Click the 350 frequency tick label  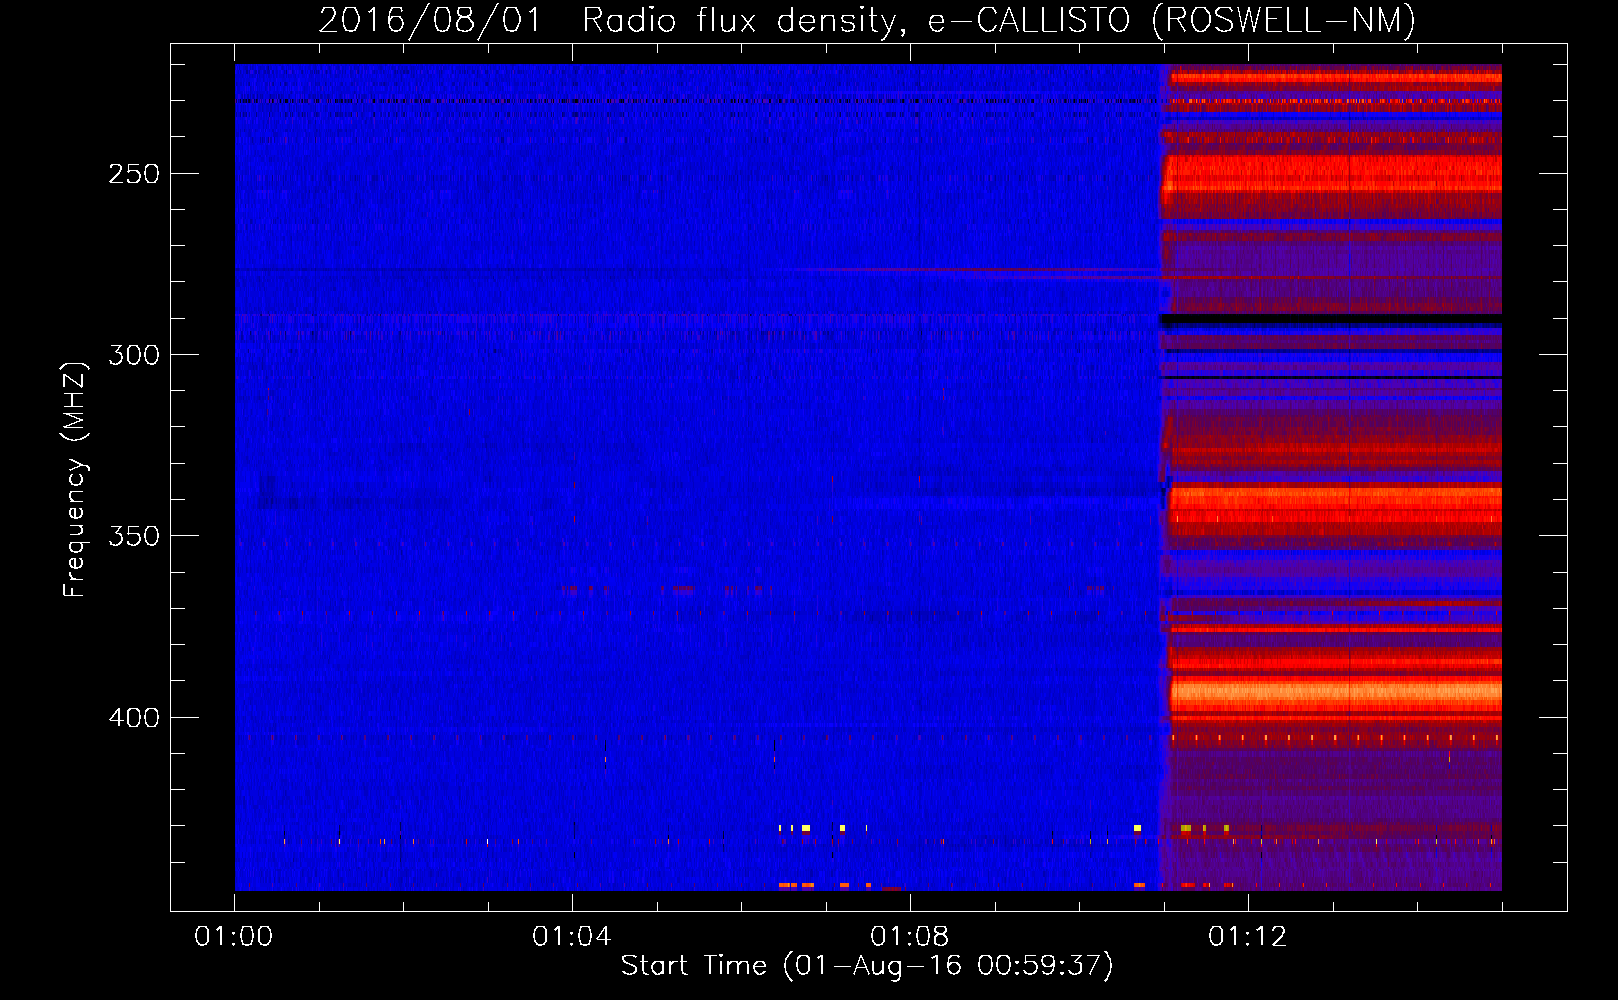(134, 536)
